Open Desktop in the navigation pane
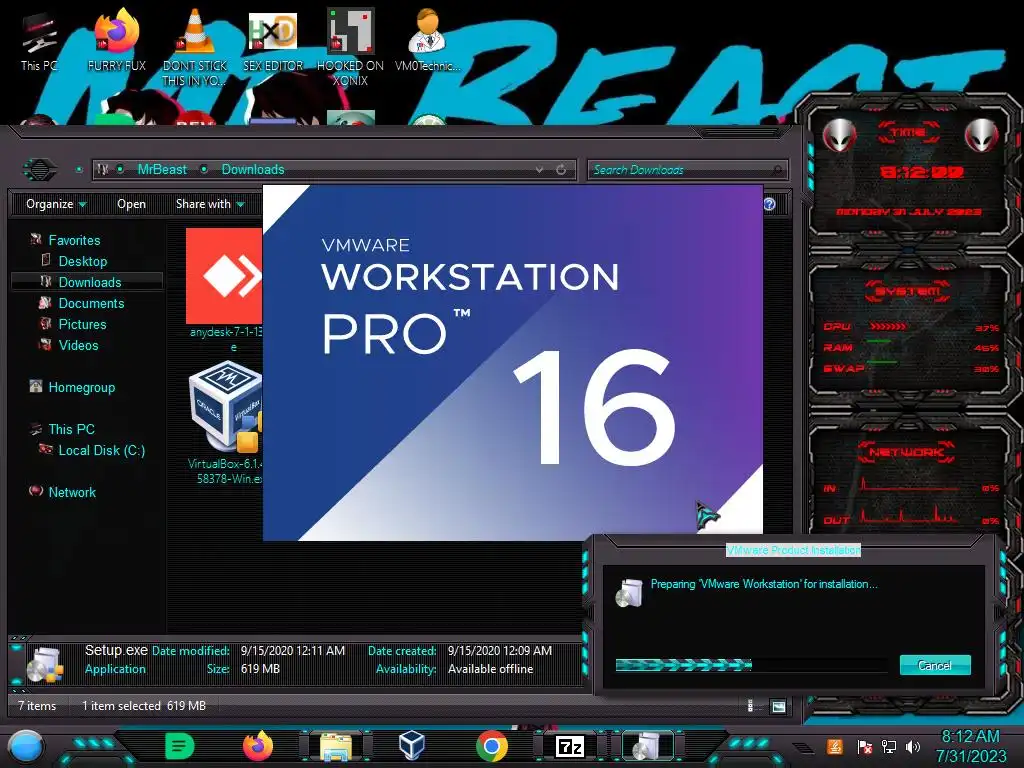The height and width of the screenshot is (768, 1024). [x=82, y=261]
